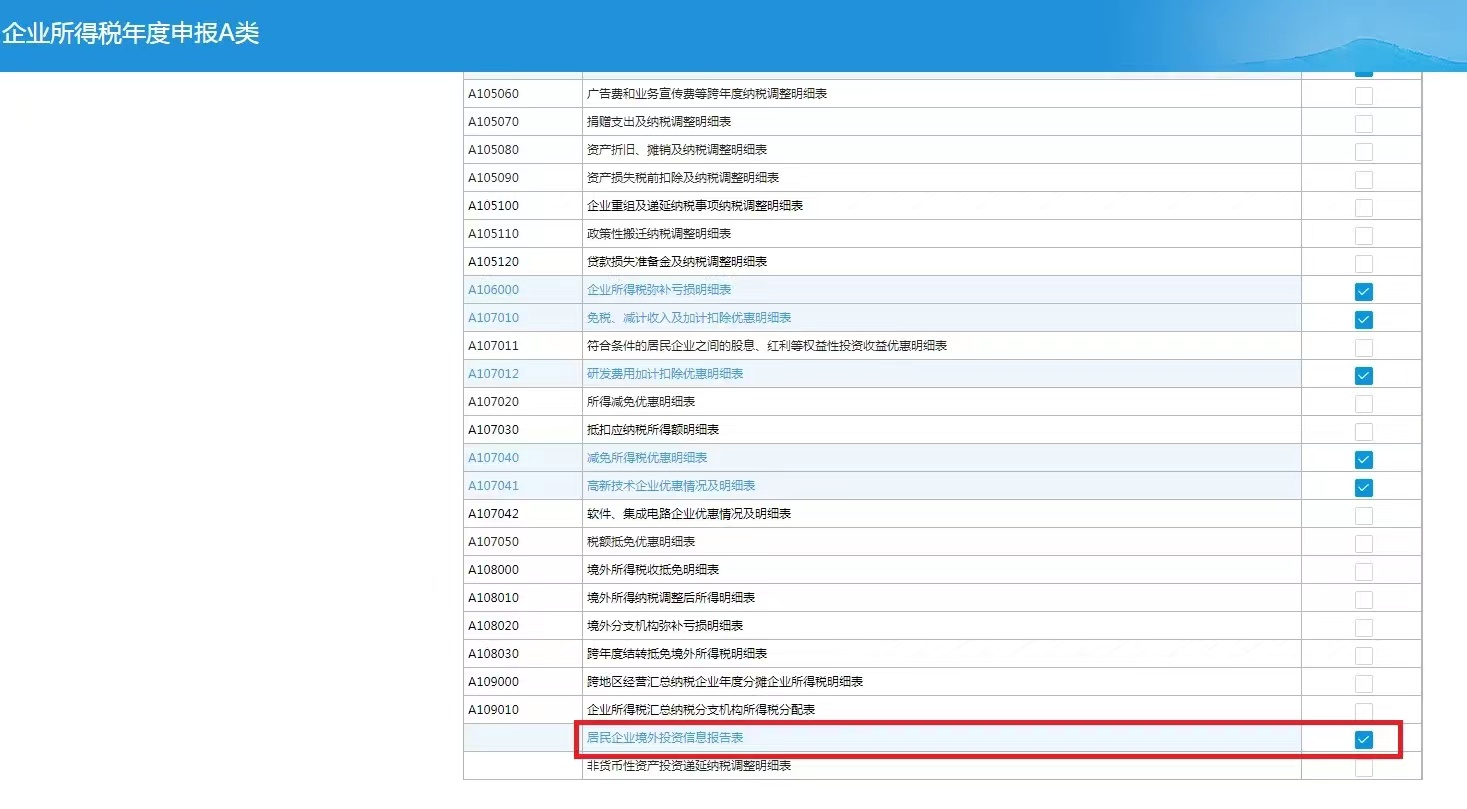
Task: Uncheck the 居民企业境外投资信息报告表 checkbox
Action: (x=1363, y=740)
